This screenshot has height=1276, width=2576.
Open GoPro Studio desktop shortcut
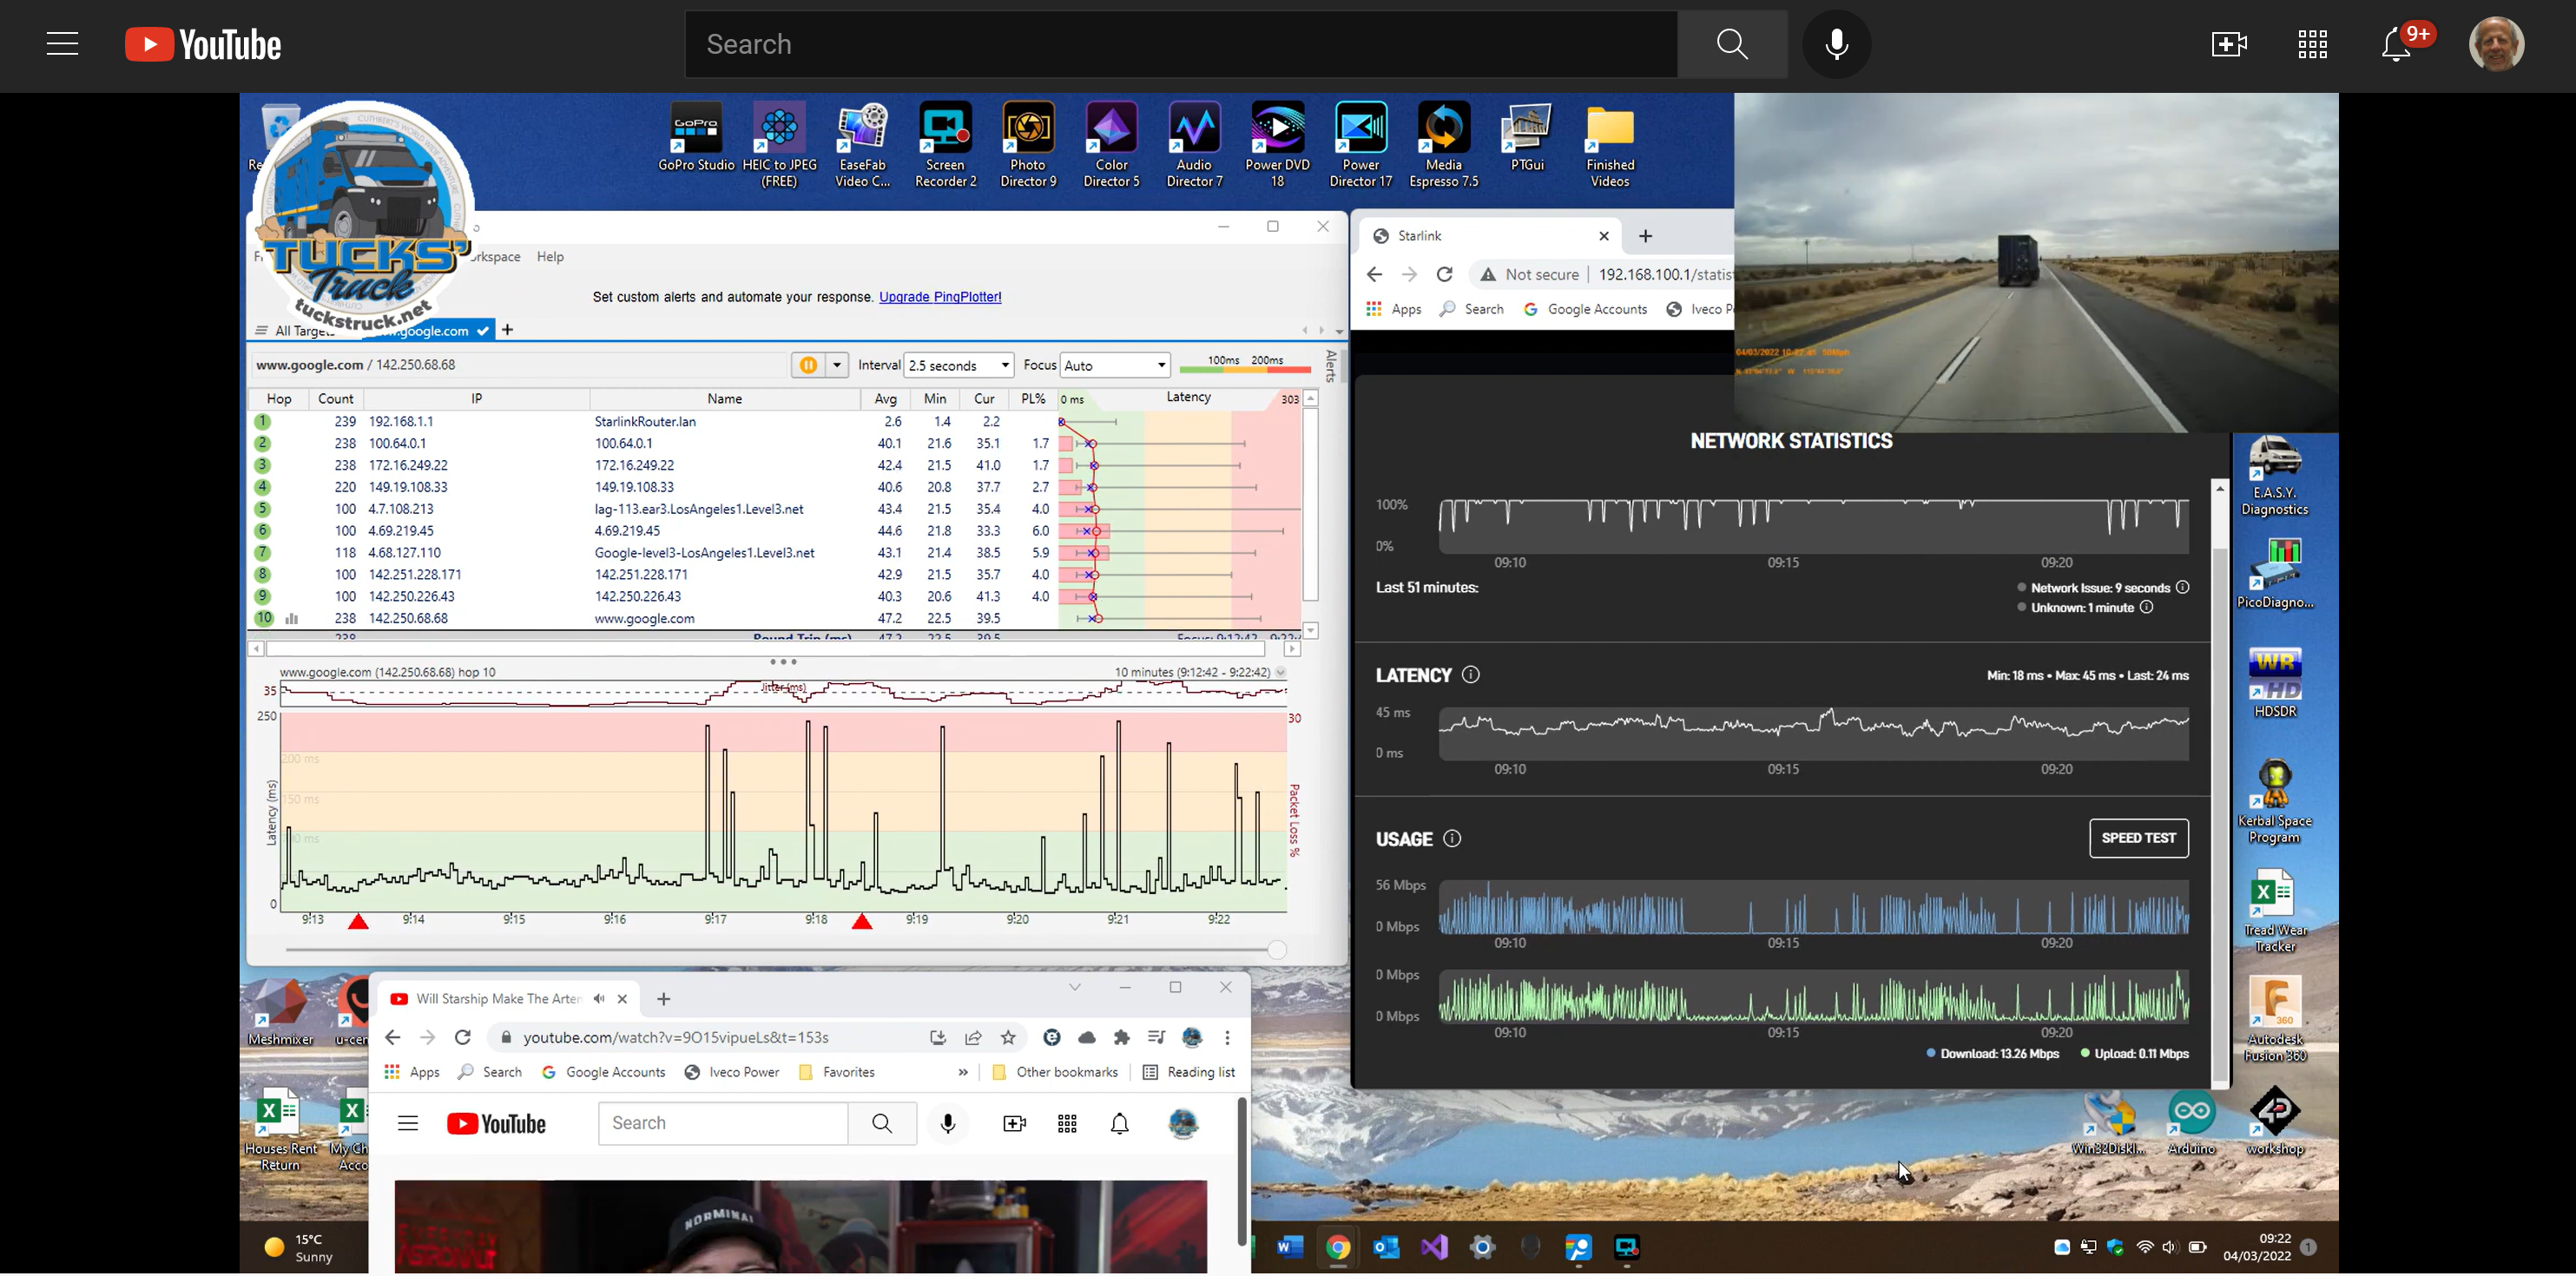(696, 138)
